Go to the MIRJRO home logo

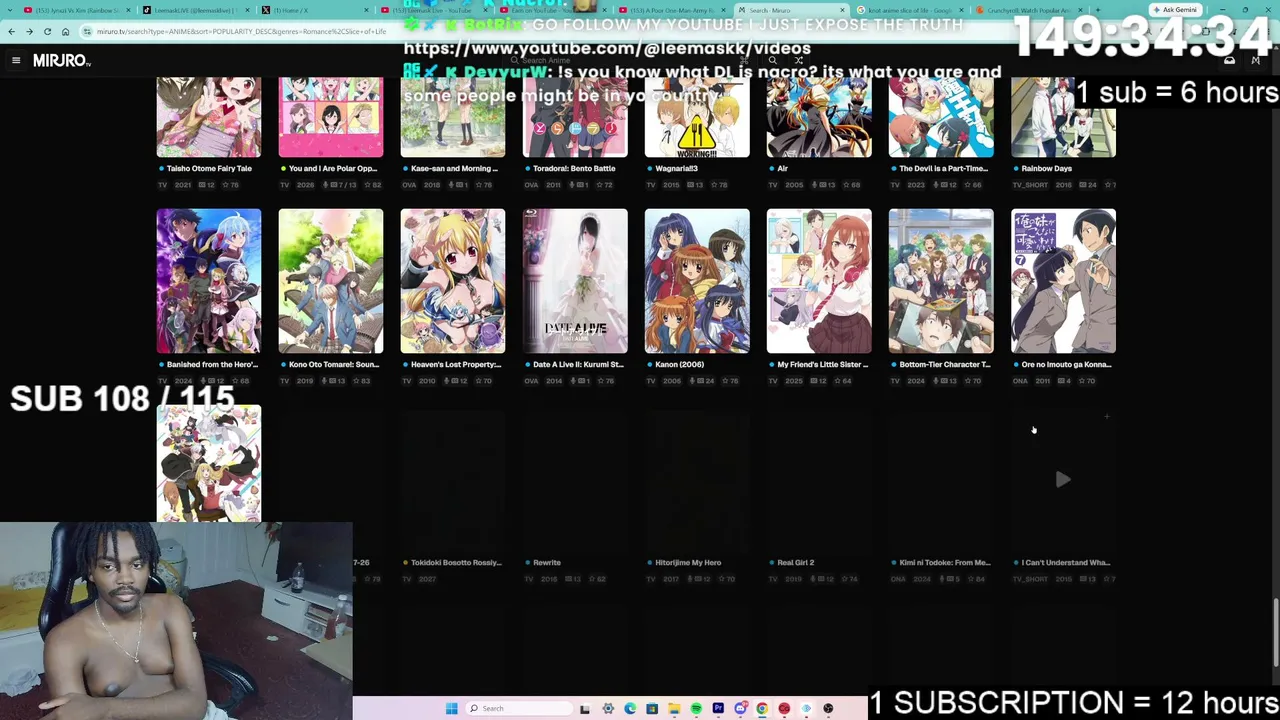pos(62,61)
